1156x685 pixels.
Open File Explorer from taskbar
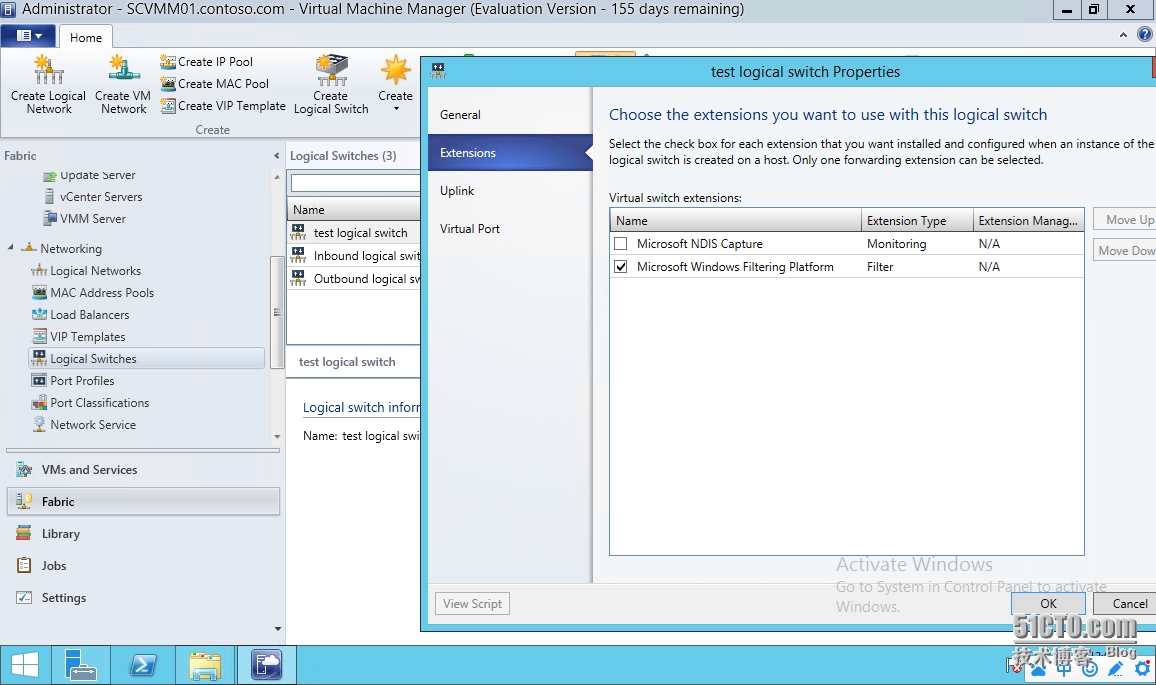[x=205, y=666]
